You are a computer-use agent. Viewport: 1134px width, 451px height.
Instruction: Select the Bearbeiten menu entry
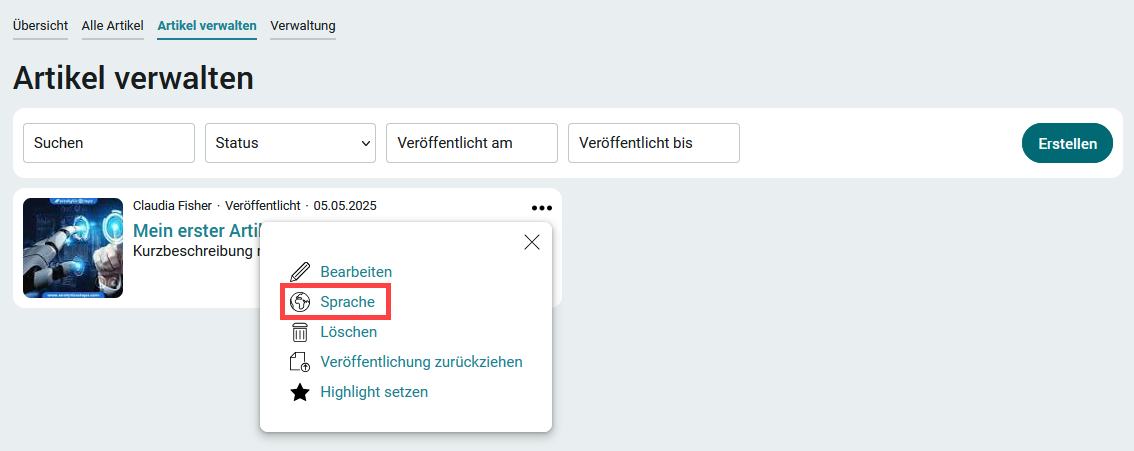(356, 272)
